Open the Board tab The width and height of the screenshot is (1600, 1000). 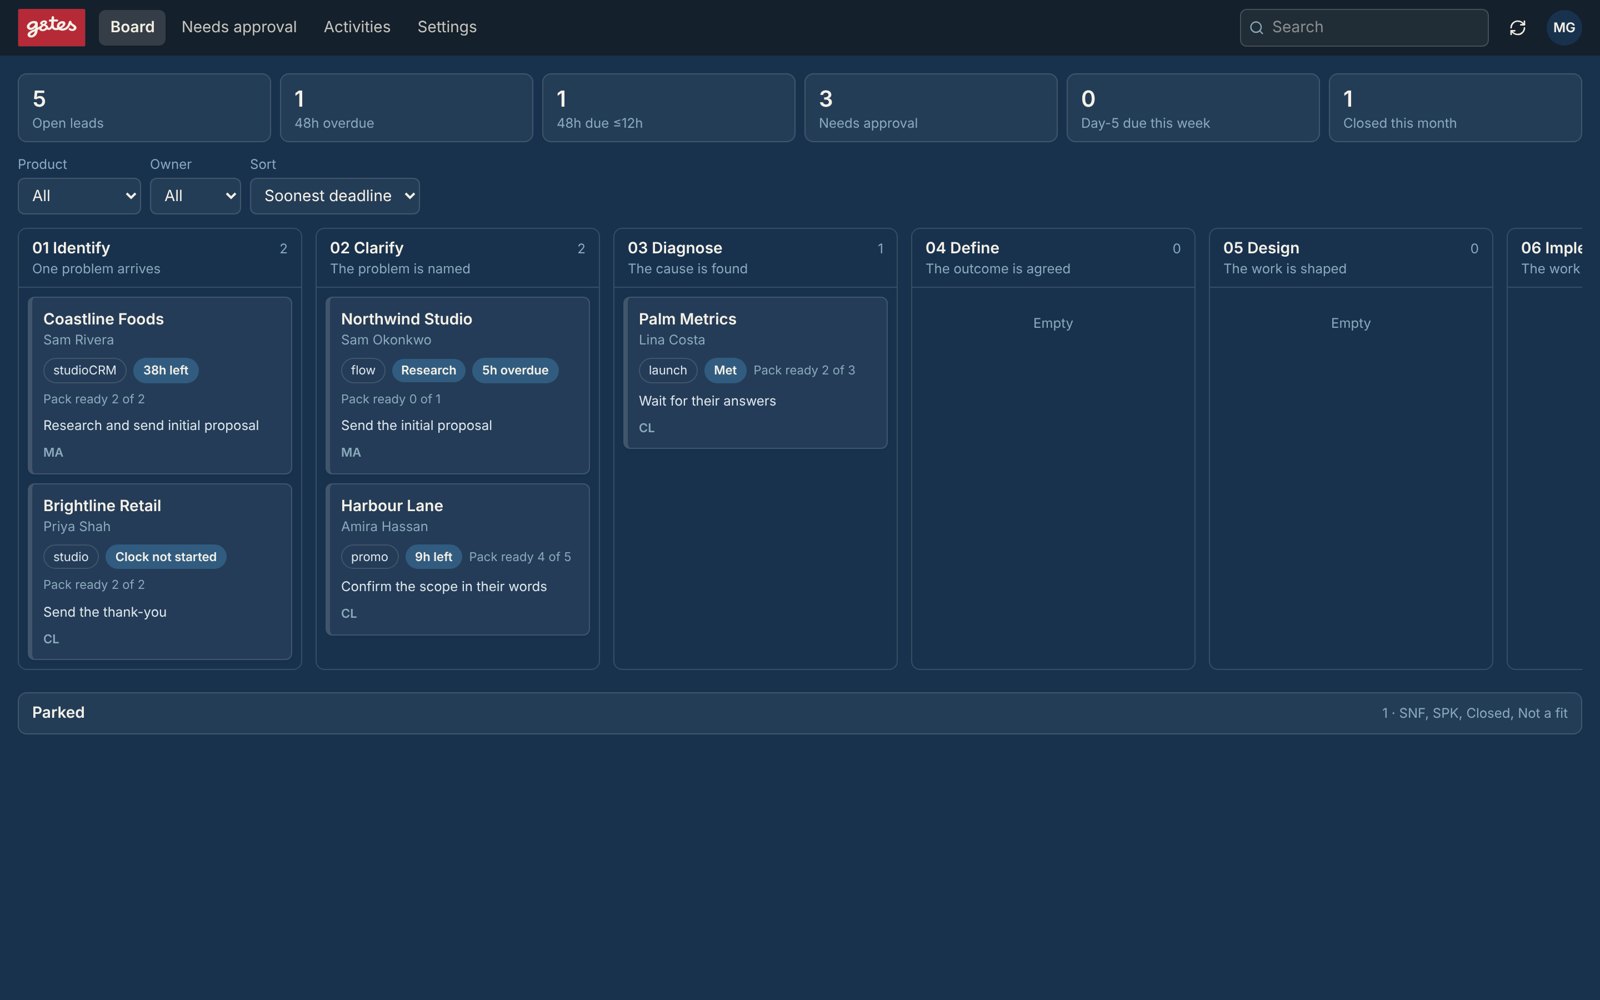[x=132, y=27]
